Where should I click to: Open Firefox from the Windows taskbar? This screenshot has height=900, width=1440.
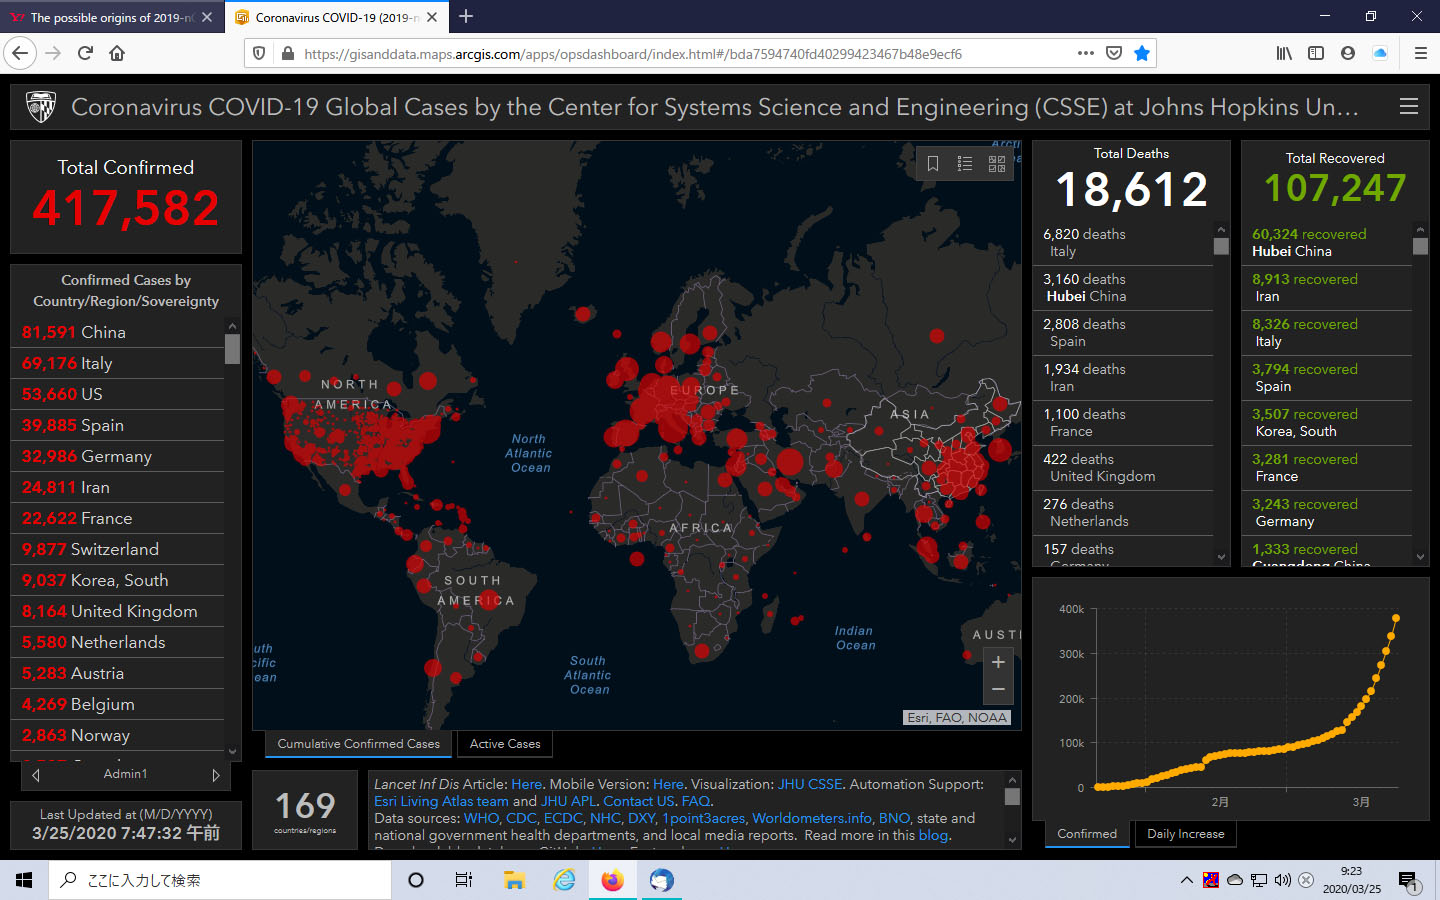(x=612, y=880)
